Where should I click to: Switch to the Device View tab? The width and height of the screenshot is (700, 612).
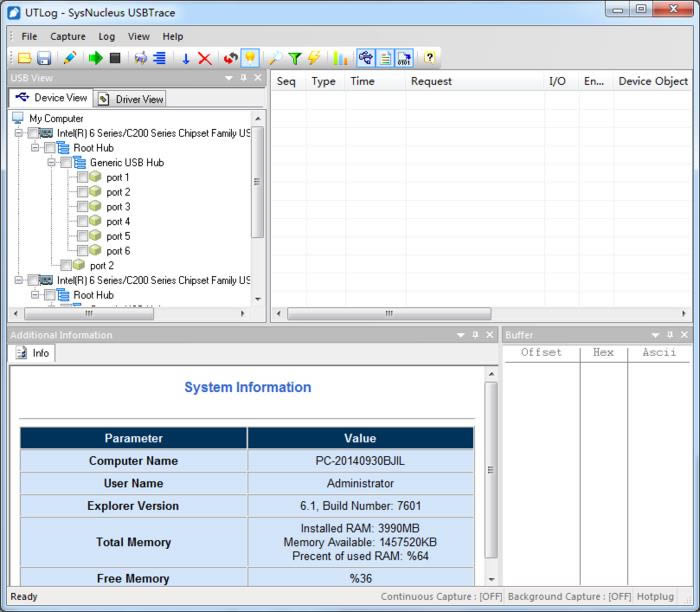click(x=51, y=98)
